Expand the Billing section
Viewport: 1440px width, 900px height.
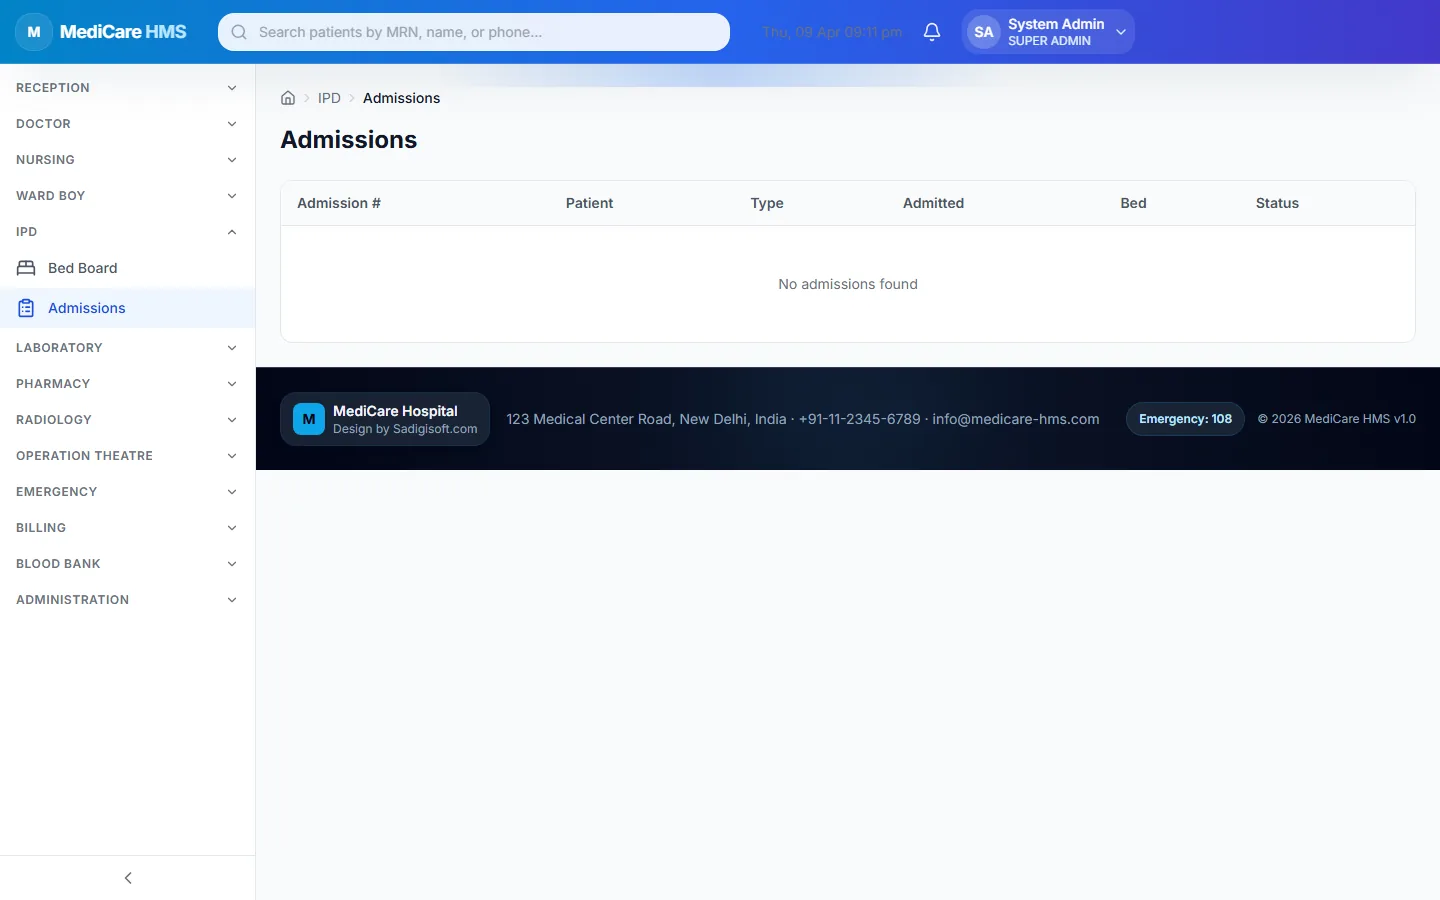pyautogui.click(x=127, y=528)
